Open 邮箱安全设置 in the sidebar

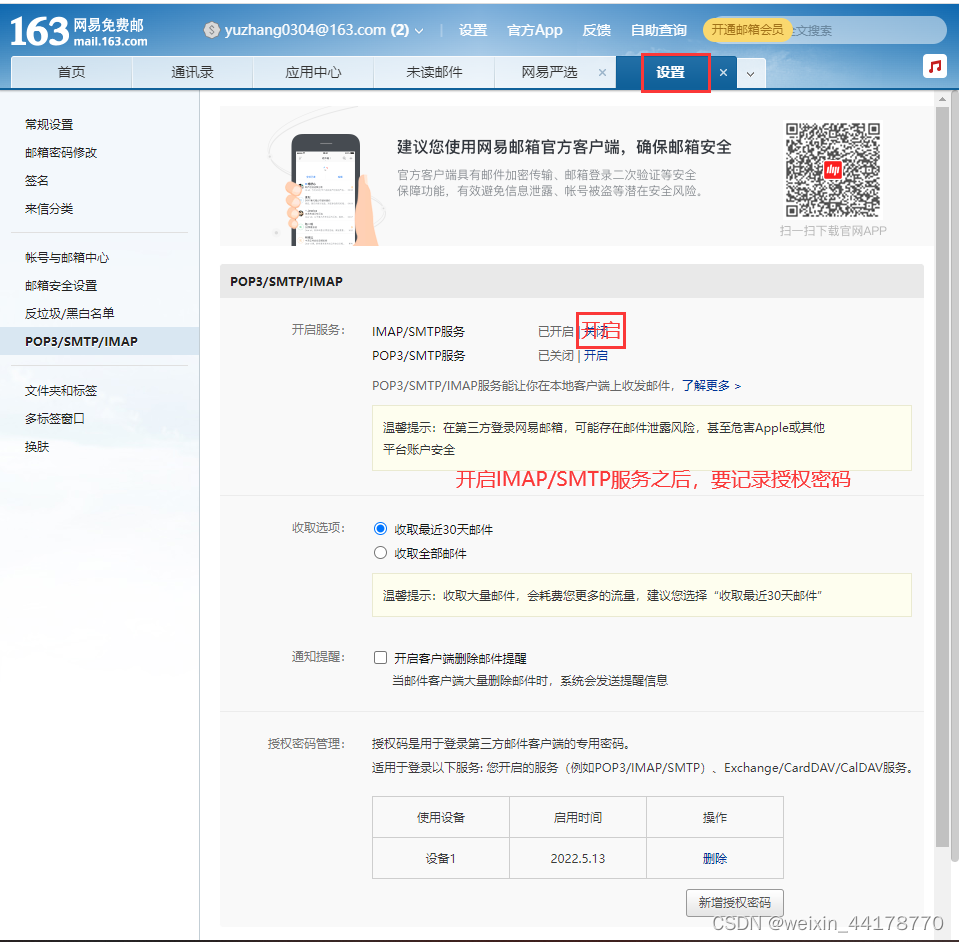click(61, 286)
